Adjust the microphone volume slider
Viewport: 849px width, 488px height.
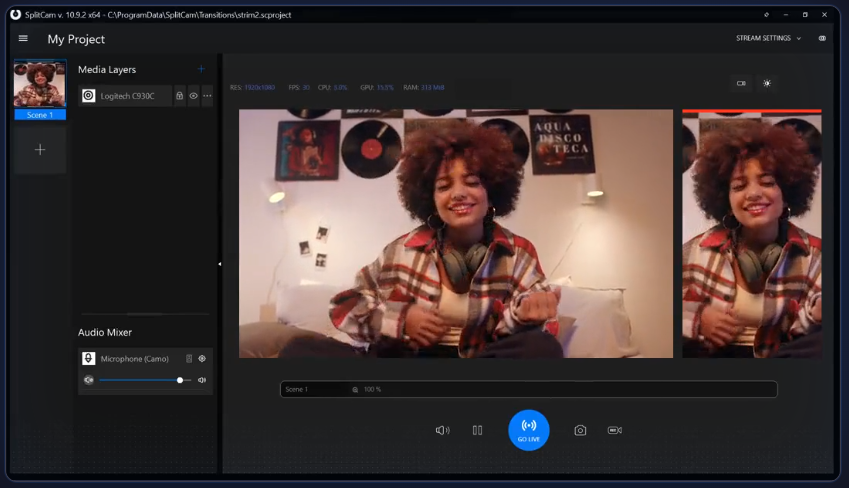pyautogui.click(x=145, y=380)
